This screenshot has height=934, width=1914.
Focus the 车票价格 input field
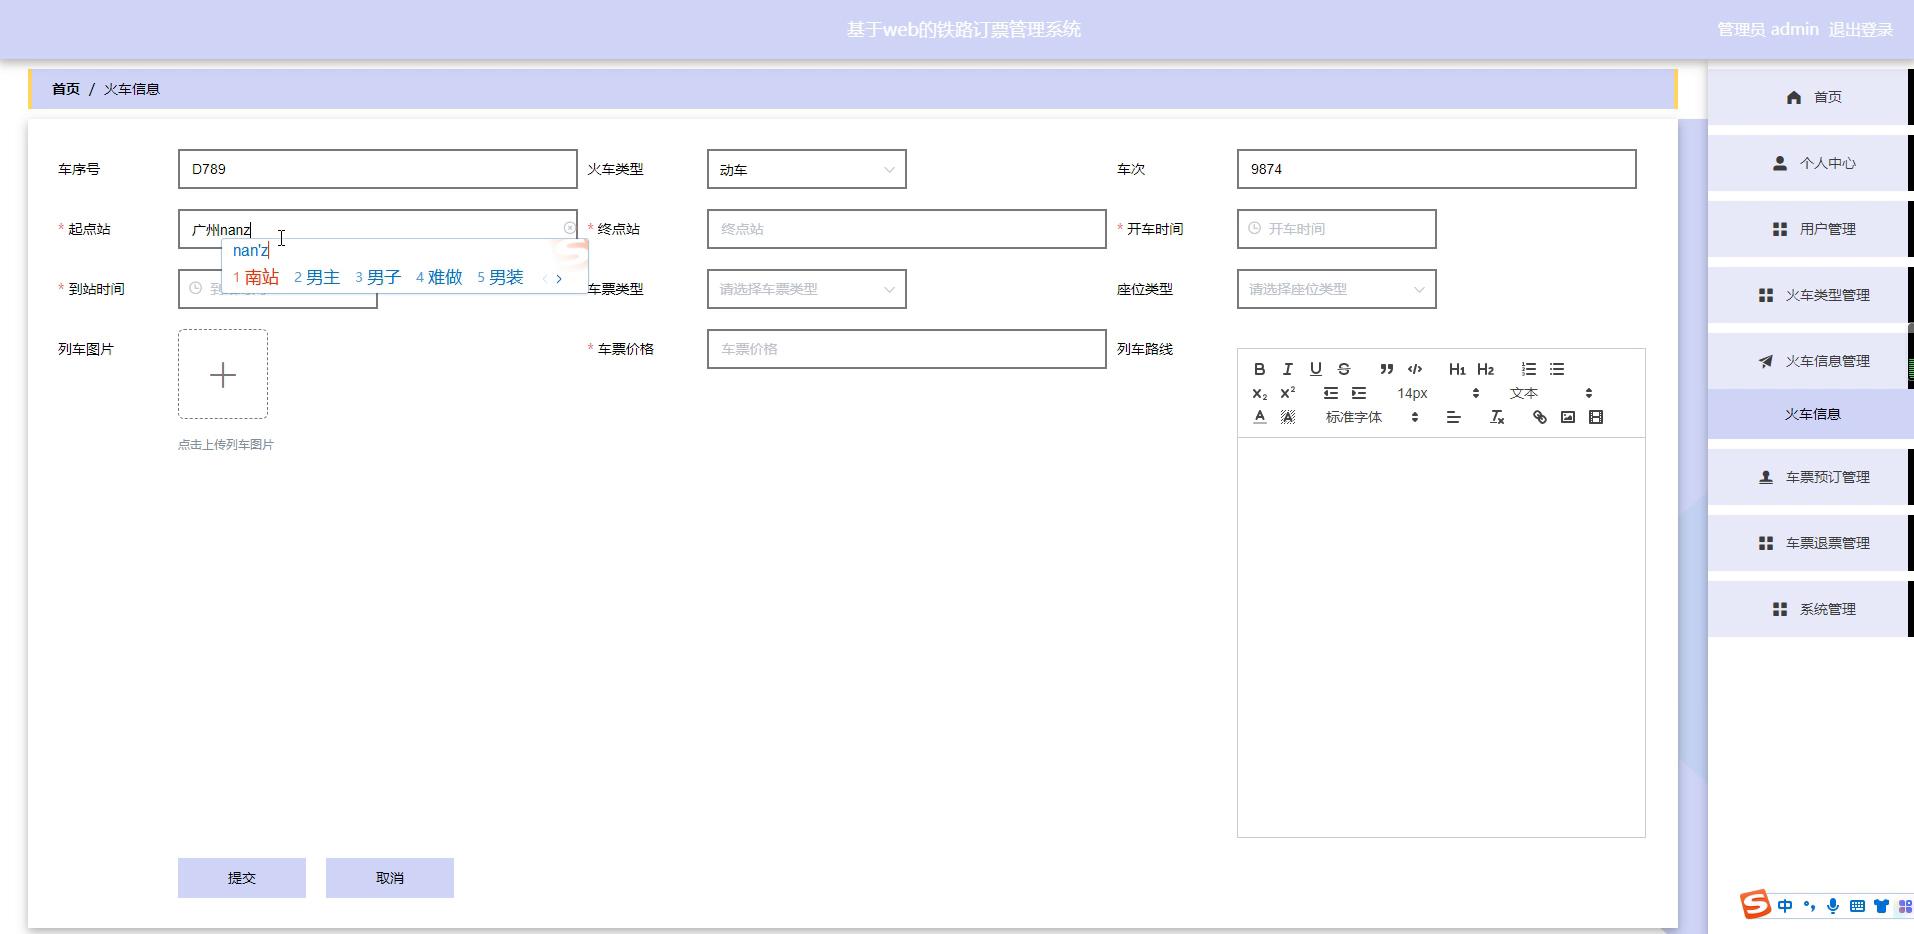click(906, 349)
